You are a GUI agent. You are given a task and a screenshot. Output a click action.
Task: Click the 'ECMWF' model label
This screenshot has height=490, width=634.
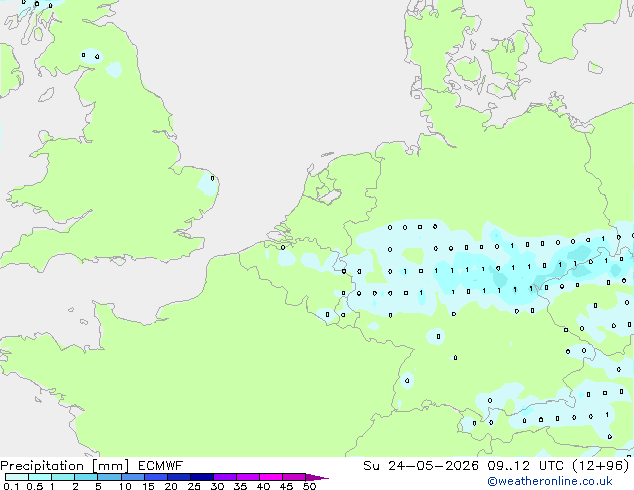[x=161, y=466]
